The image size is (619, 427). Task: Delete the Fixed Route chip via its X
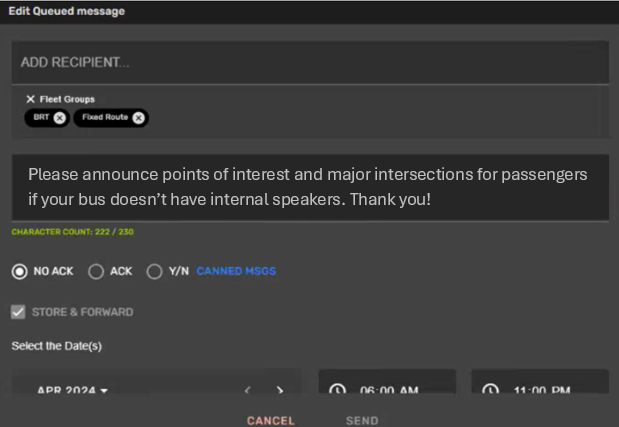(x=138, y=117)
